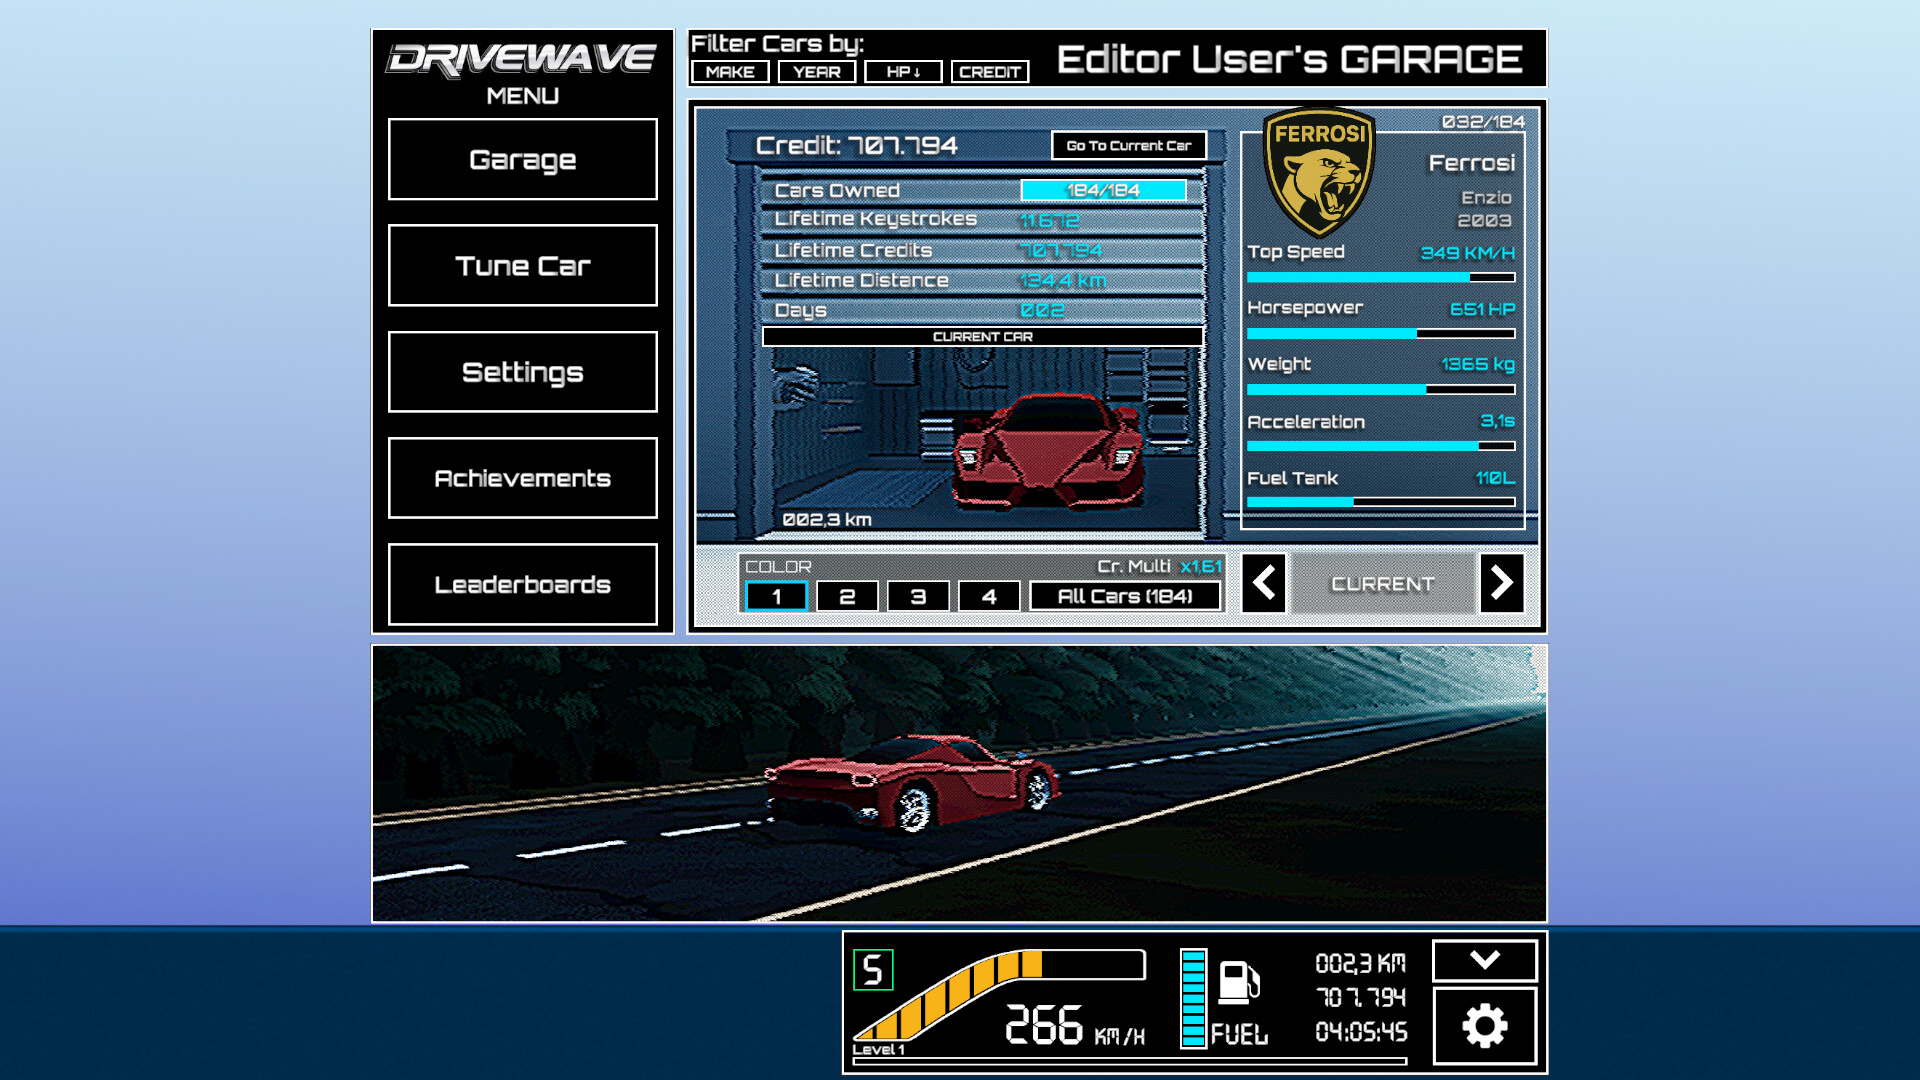This screenshot has width=1920, height=1080.
Task: Click the DRIVEWAVE logo
Action: click(x=522, y=58)
